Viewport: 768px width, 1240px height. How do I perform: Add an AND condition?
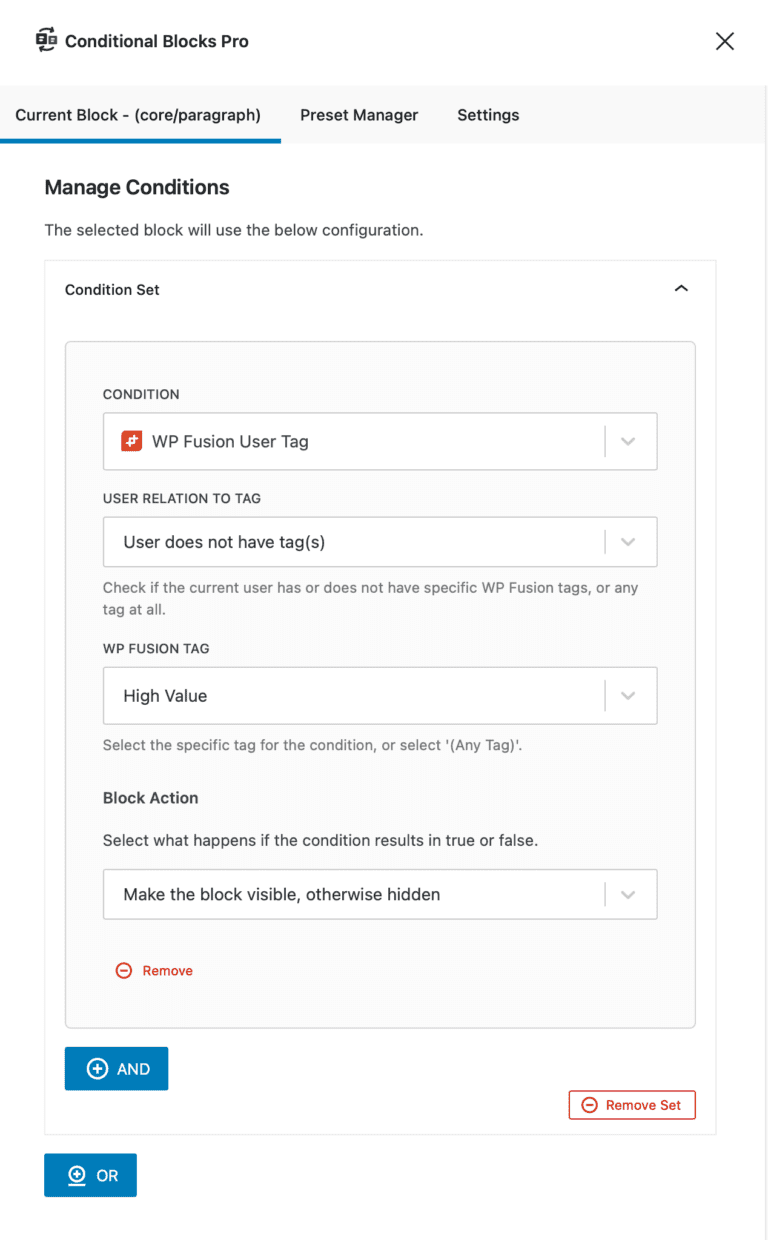pos(116,1068)
